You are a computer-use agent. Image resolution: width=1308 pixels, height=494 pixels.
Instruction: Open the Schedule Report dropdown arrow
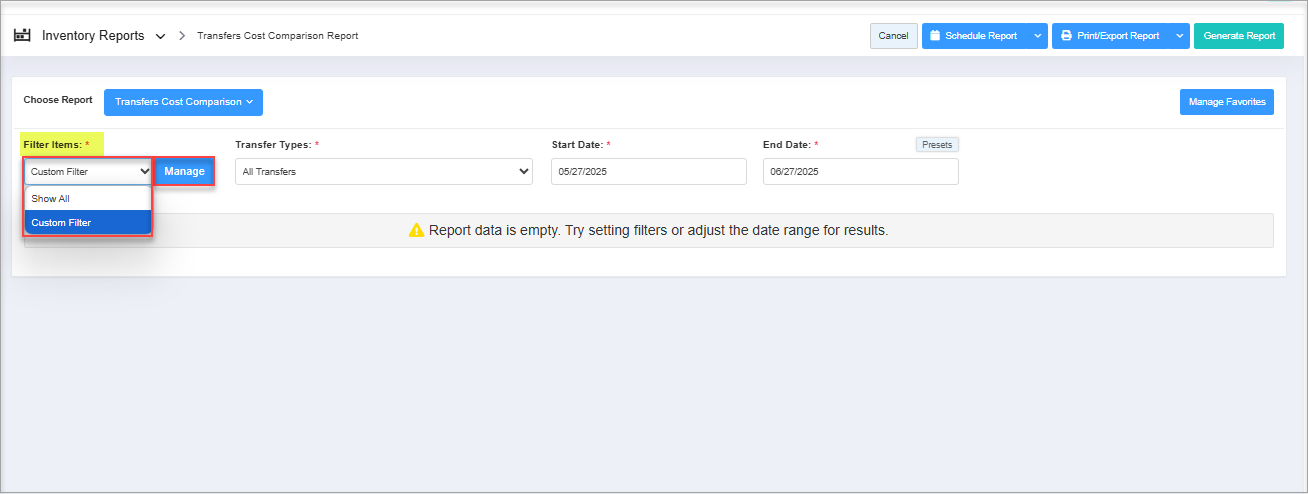(1037, 36)
